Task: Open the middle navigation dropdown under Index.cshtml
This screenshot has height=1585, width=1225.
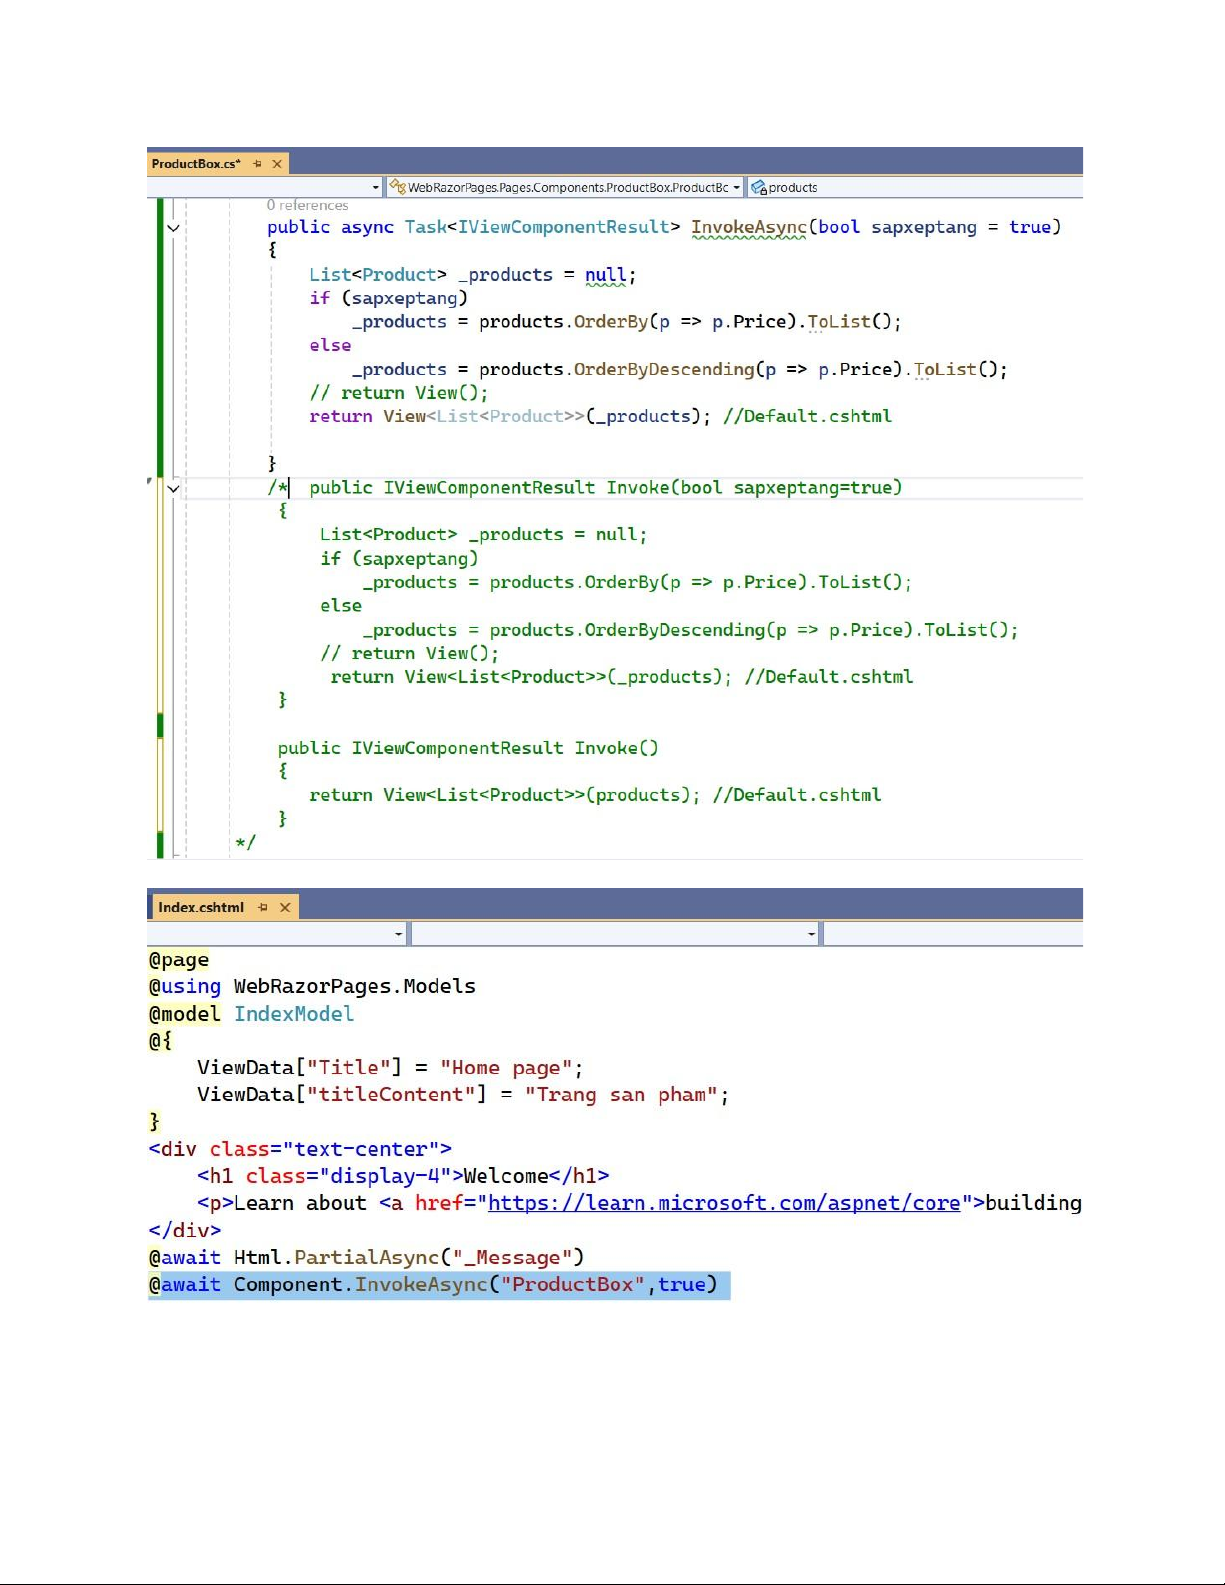Action: pyautogui.click(x=811, y=934)
